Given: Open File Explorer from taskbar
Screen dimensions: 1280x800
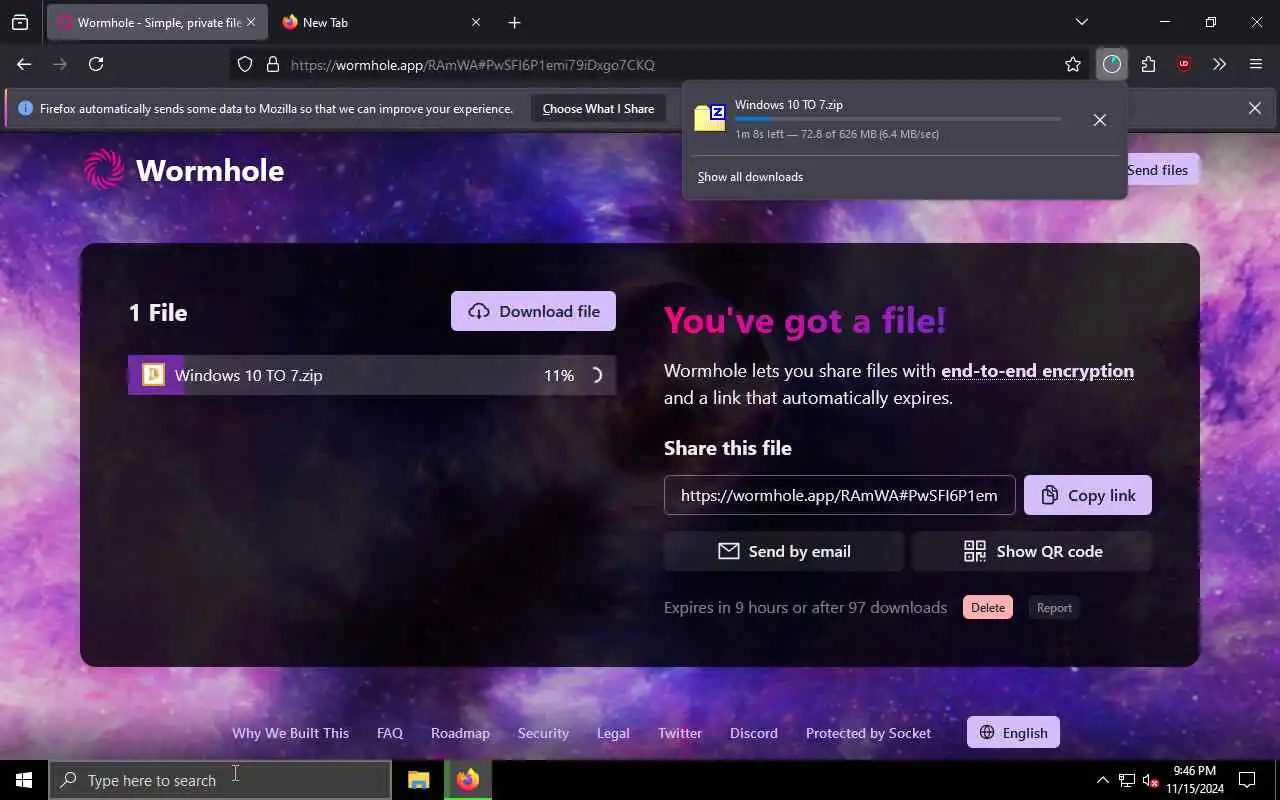Looking at the screenshot, I should (x=419, y=780).
